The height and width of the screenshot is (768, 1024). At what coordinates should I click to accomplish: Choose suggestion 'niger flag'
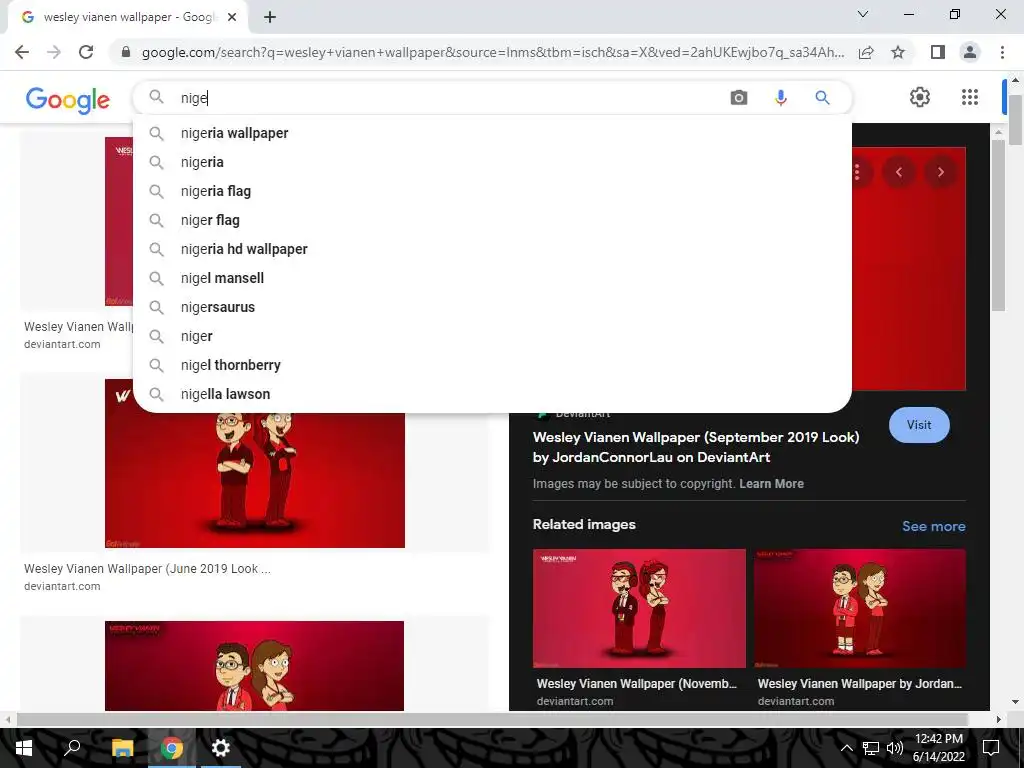click(492, 220)
